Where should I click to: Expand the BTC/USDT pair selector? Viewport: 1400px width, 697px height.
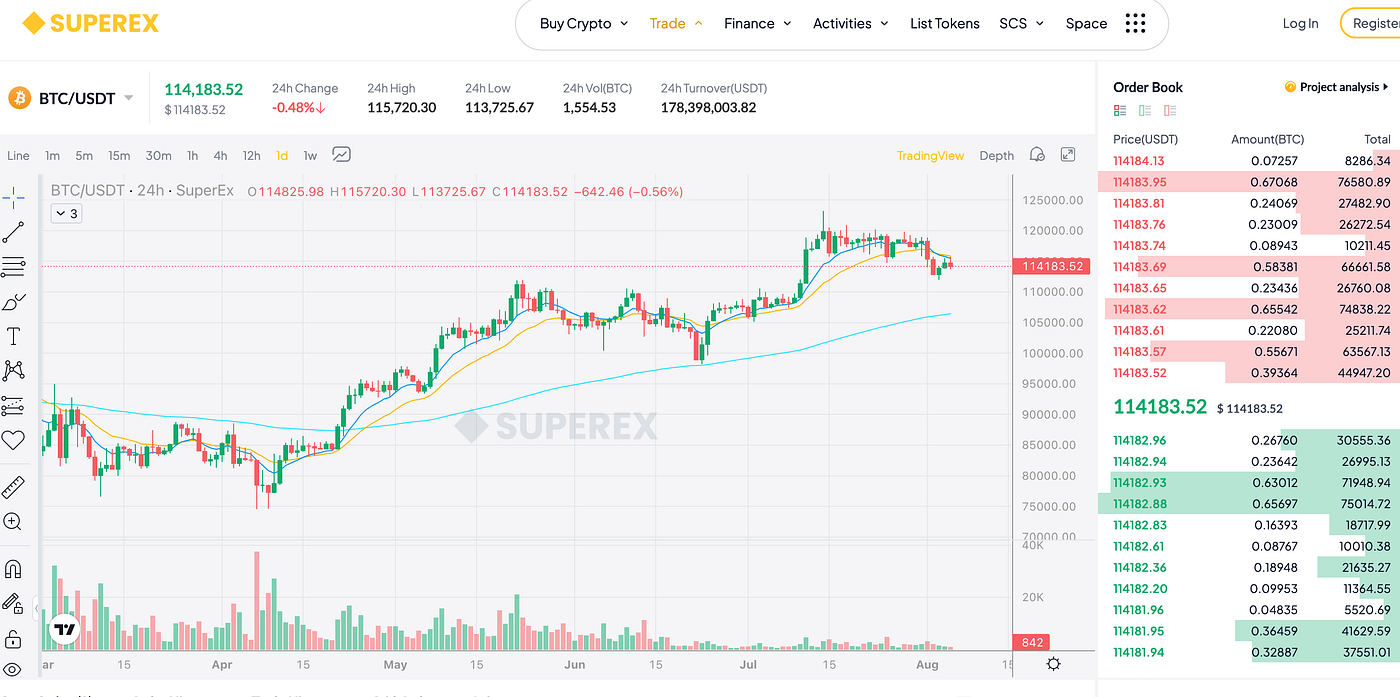[x=128, y=98]
